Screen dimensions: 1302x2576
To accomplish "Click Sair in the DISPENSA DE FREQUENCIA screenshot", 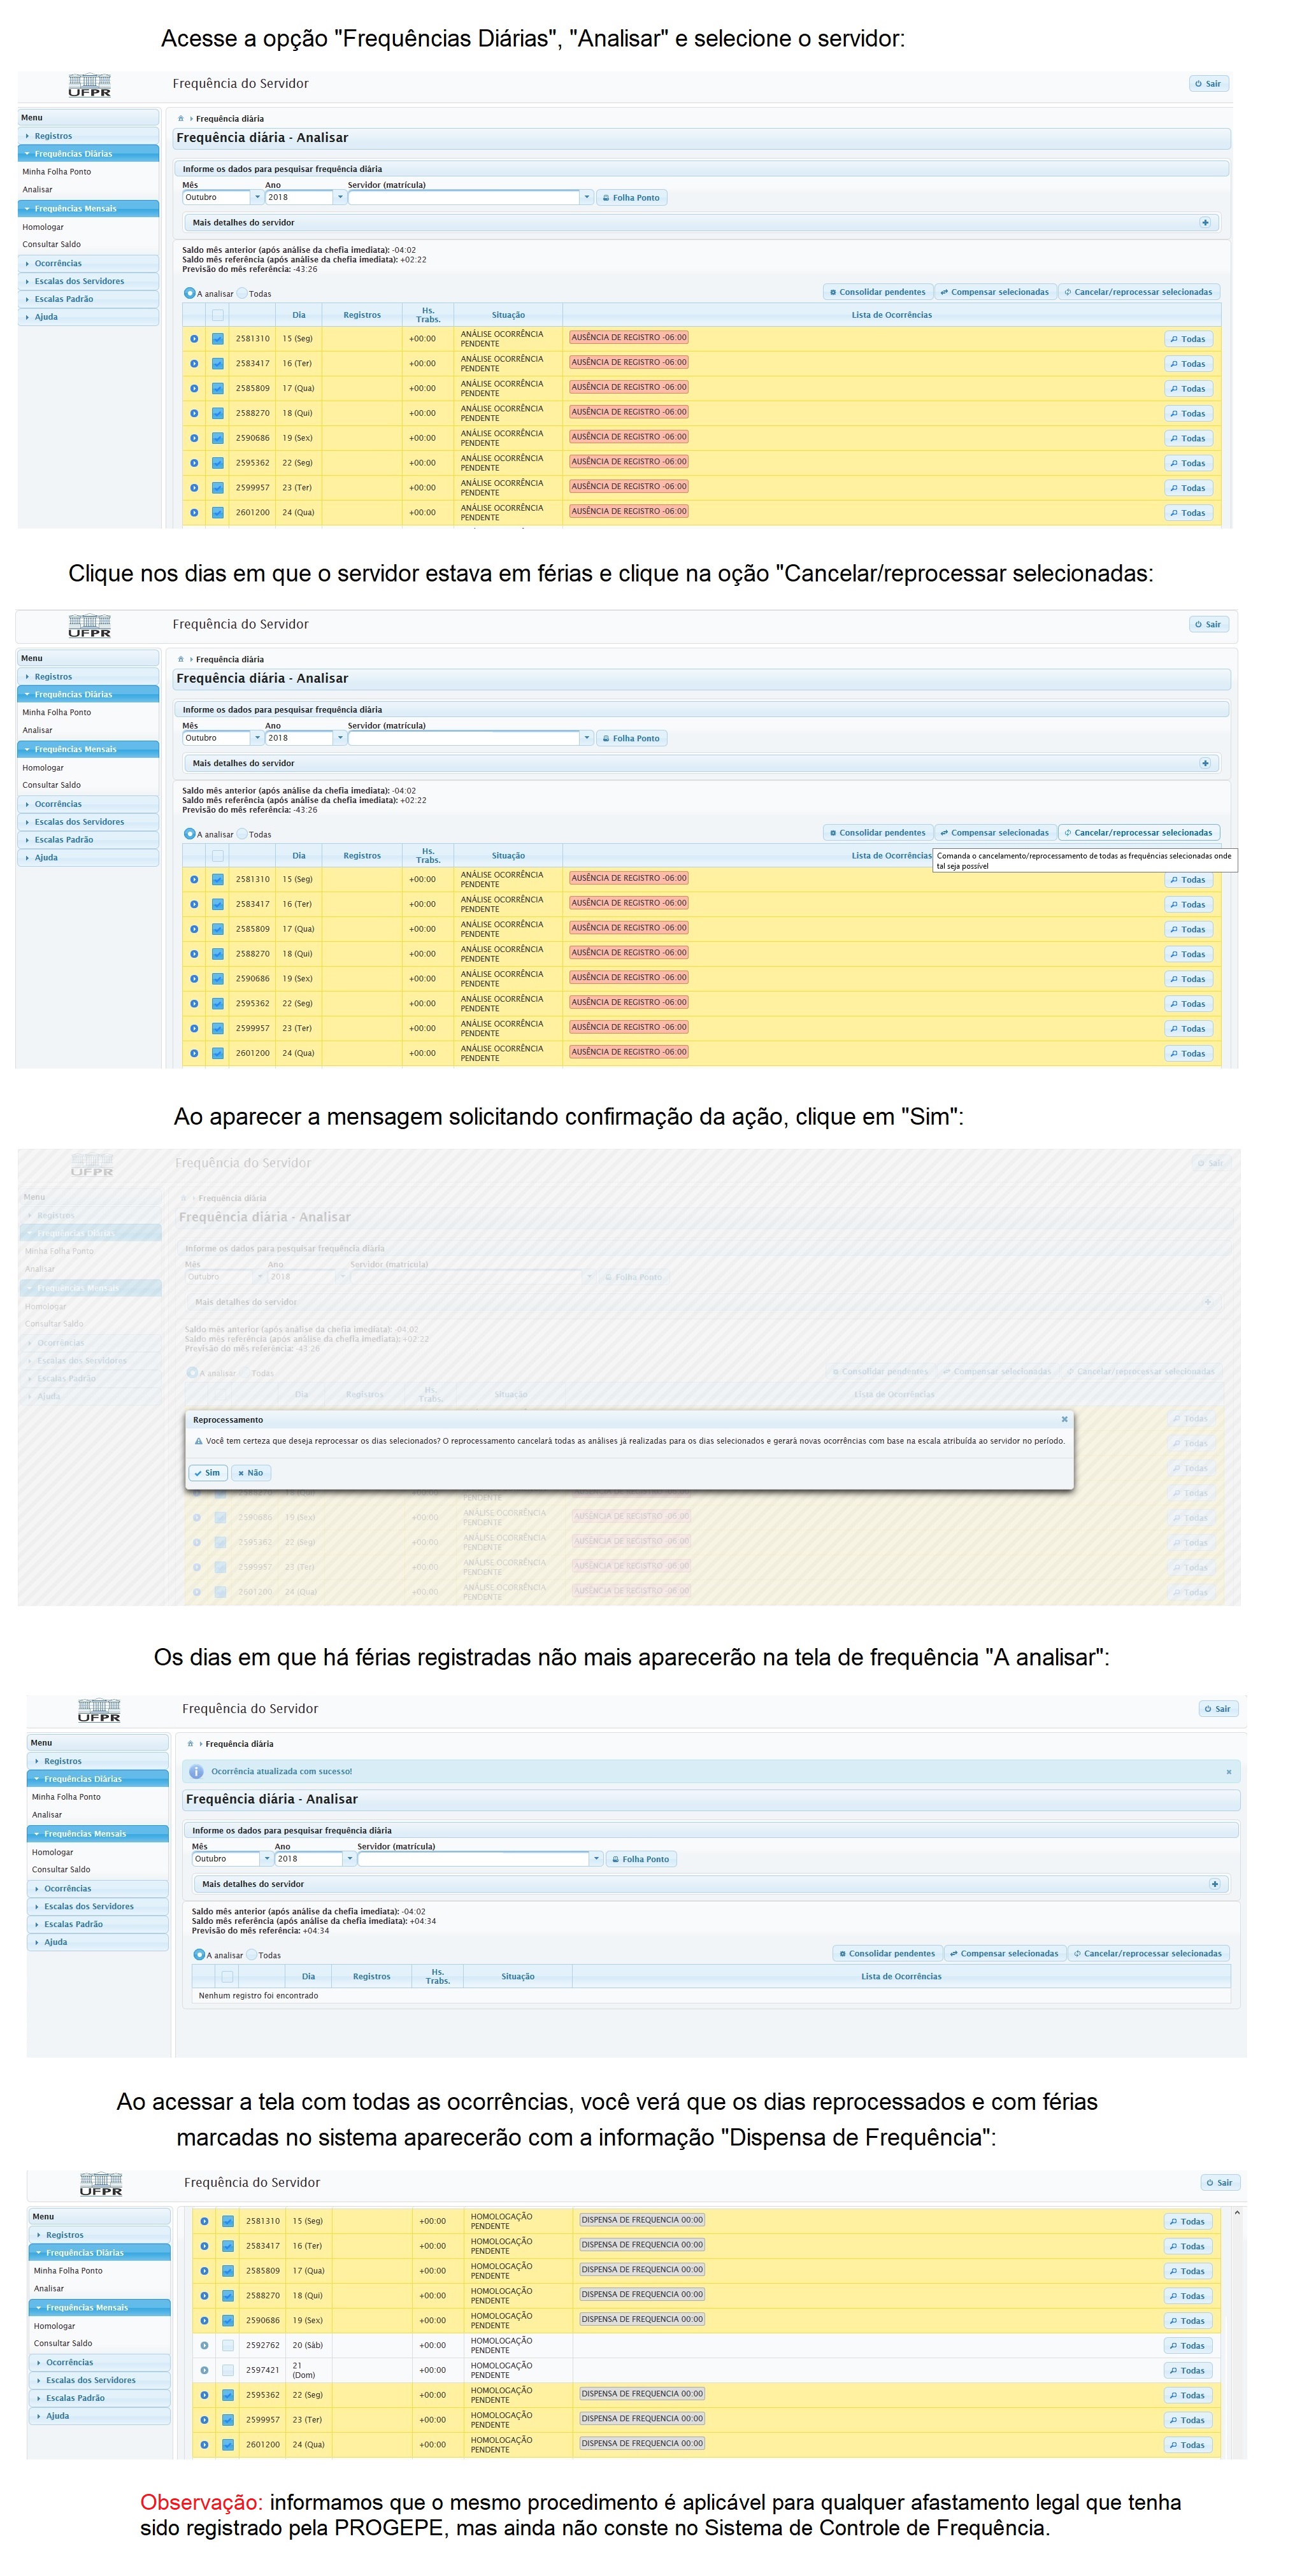I will pyautogui.click(x=1220, y=2183).
